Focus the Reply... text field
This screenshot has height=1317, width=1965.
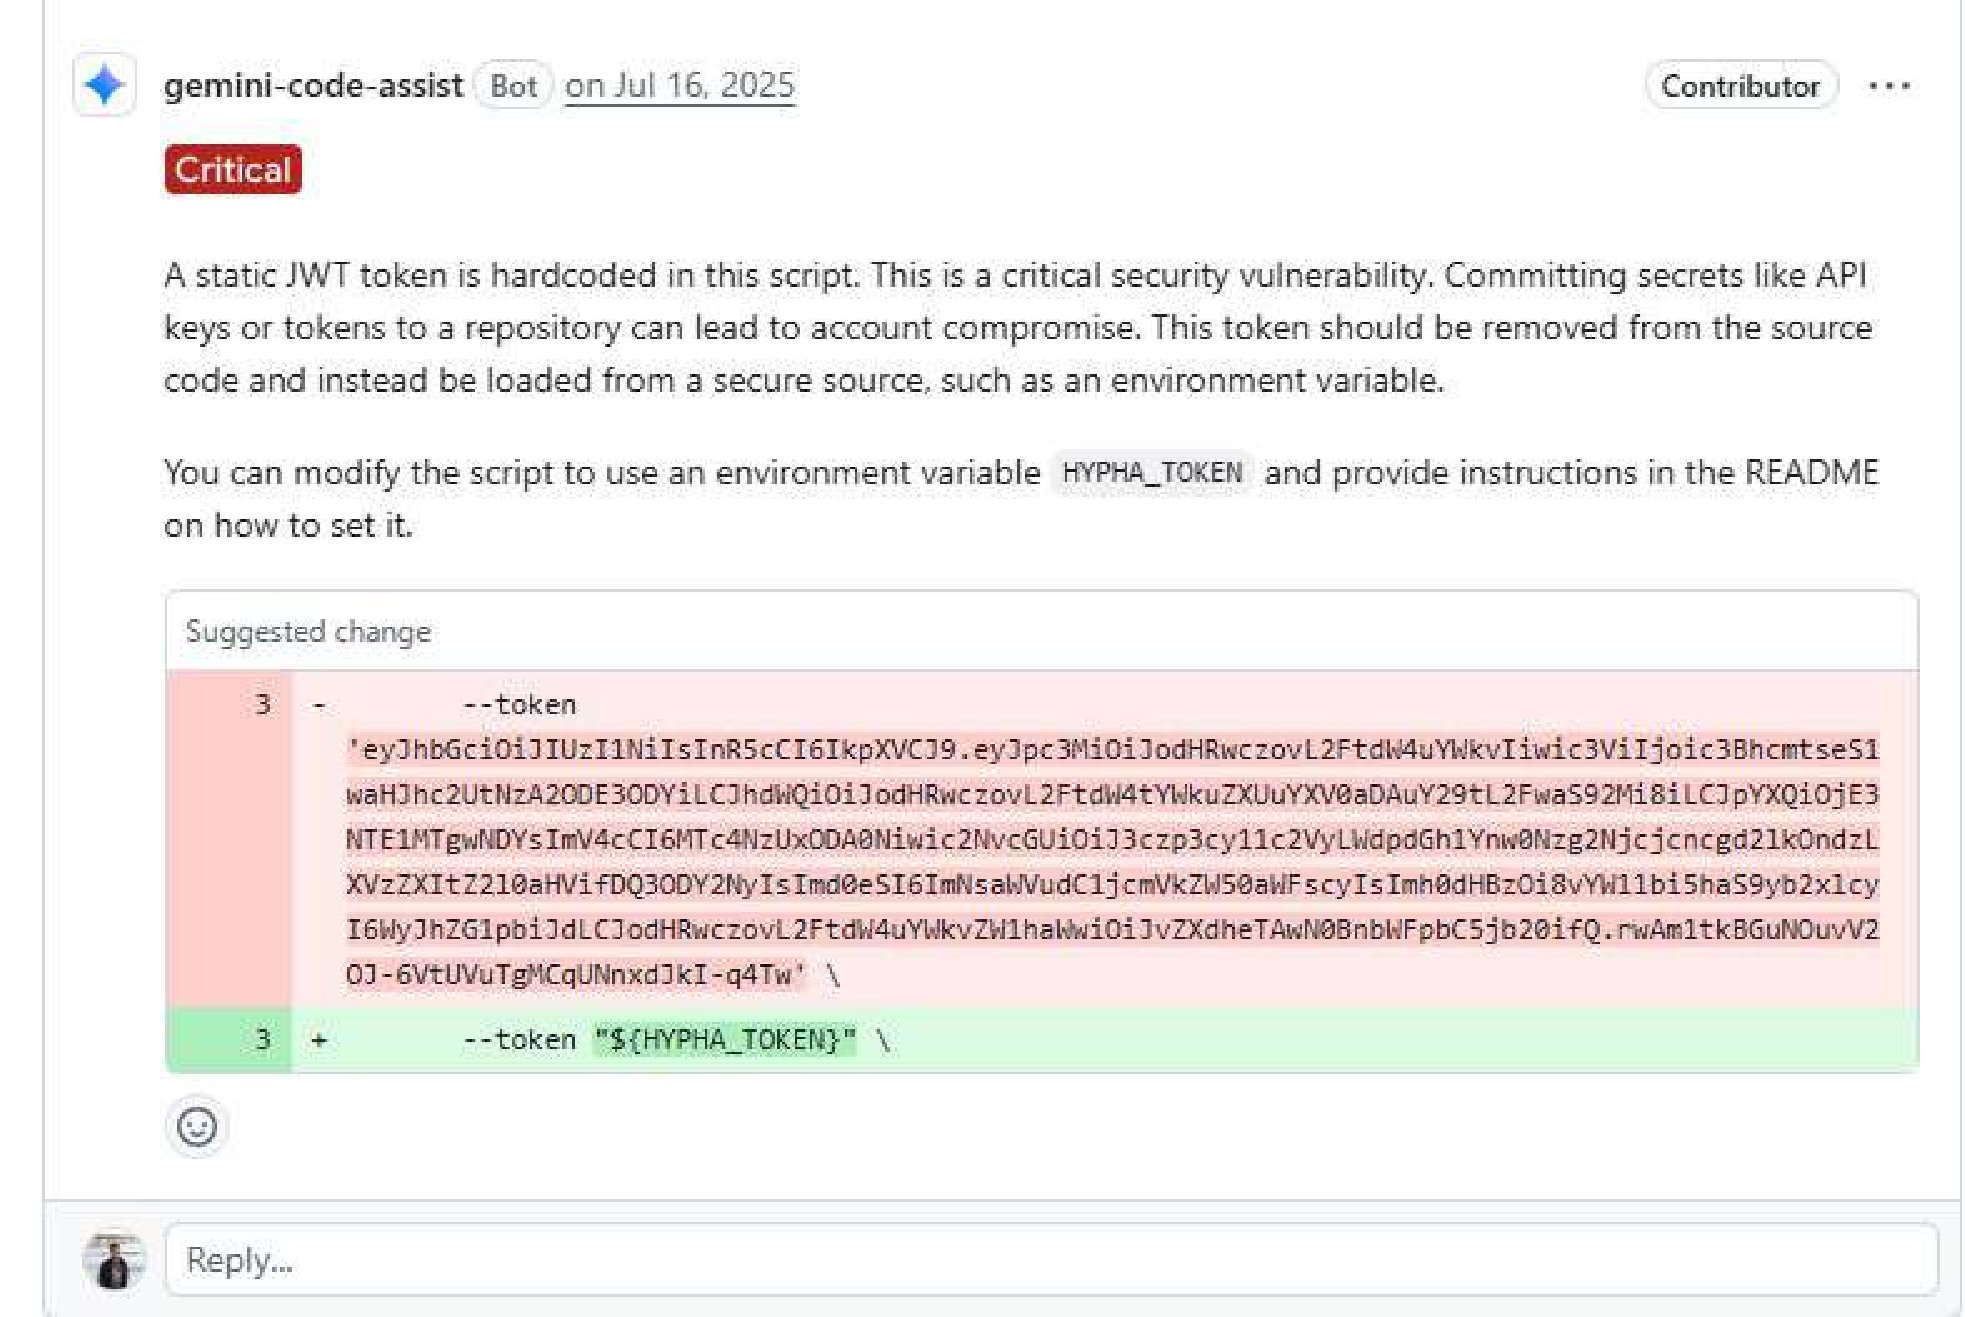coord(1051,1260)
